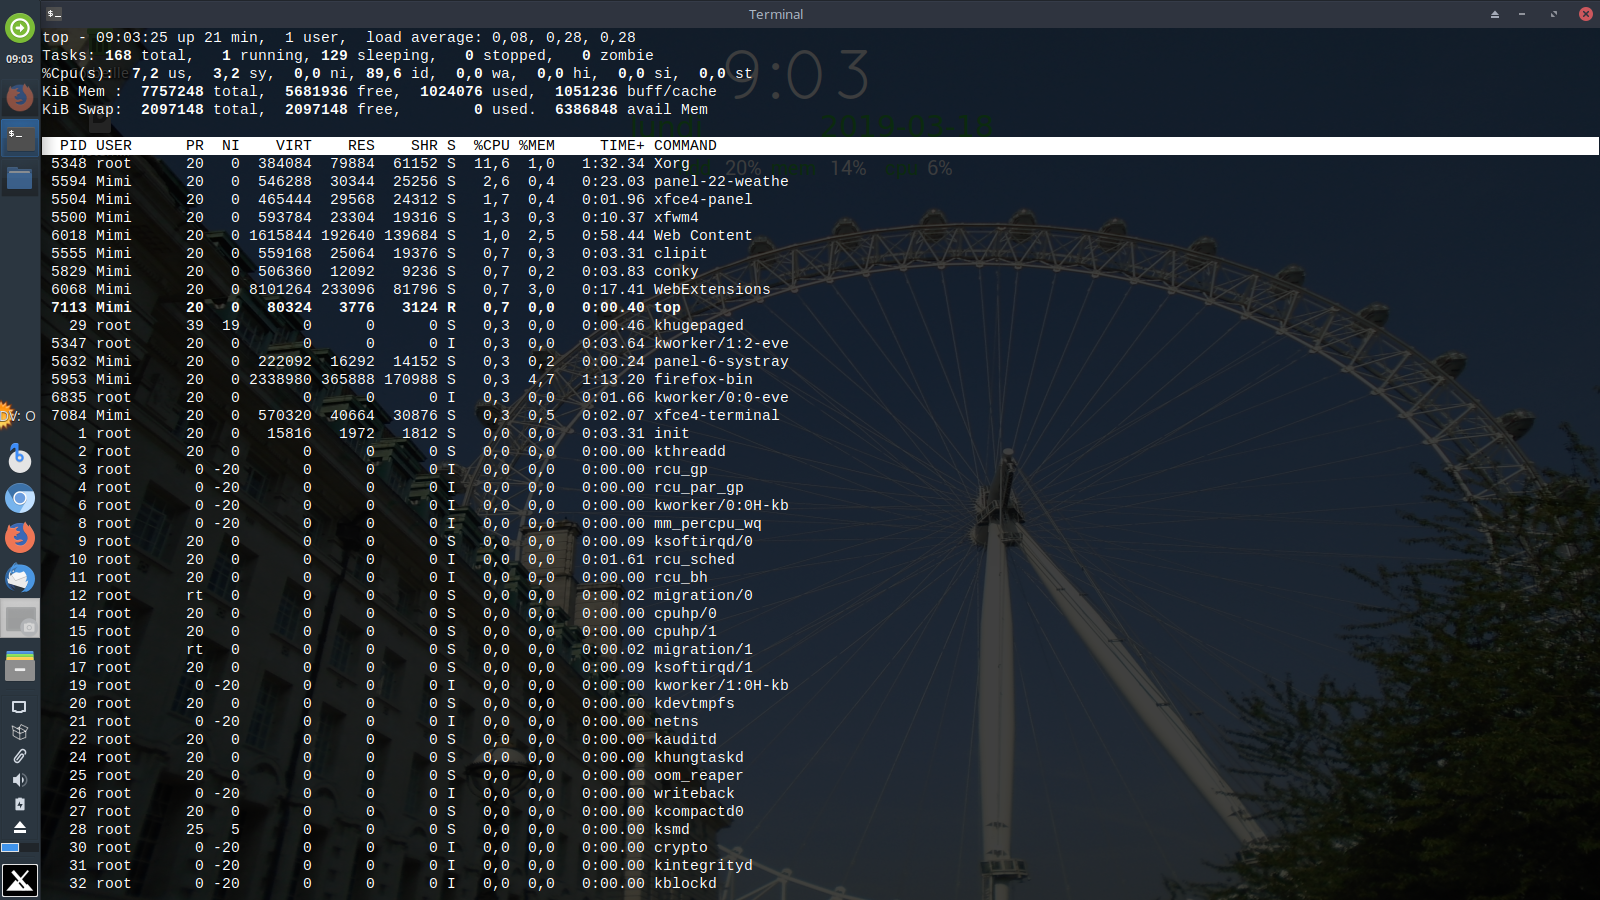Close the Terminal window

coord(1585,14)
